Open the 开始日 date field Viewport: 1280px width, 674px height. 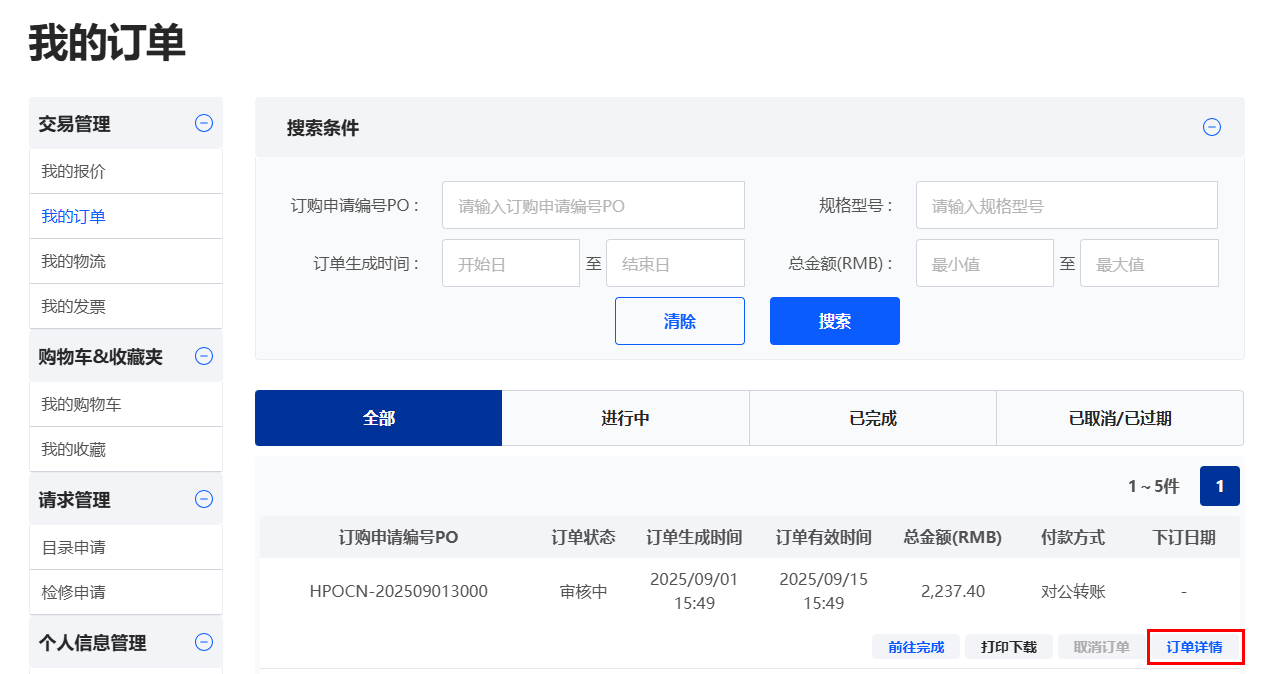510,263
